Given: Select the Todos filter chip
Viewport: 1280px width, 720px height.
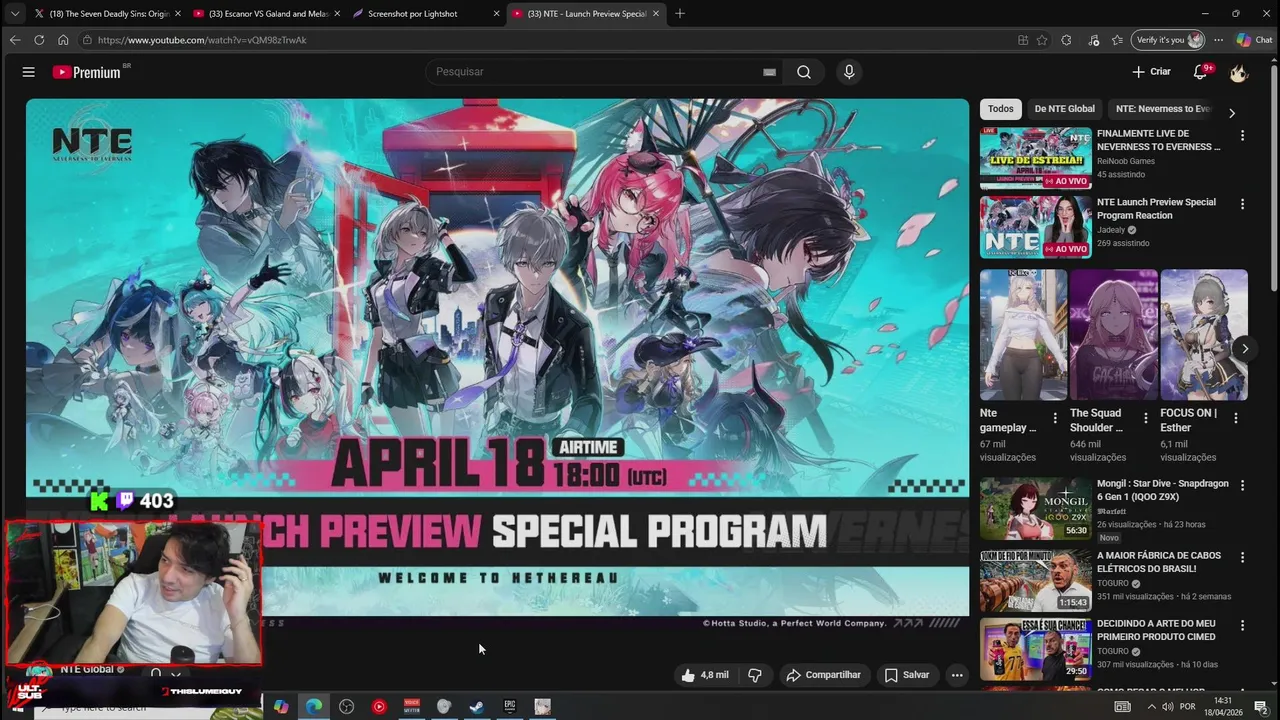Looking at the screenshot, I should pyautogui.click(x=1000, y=109).
